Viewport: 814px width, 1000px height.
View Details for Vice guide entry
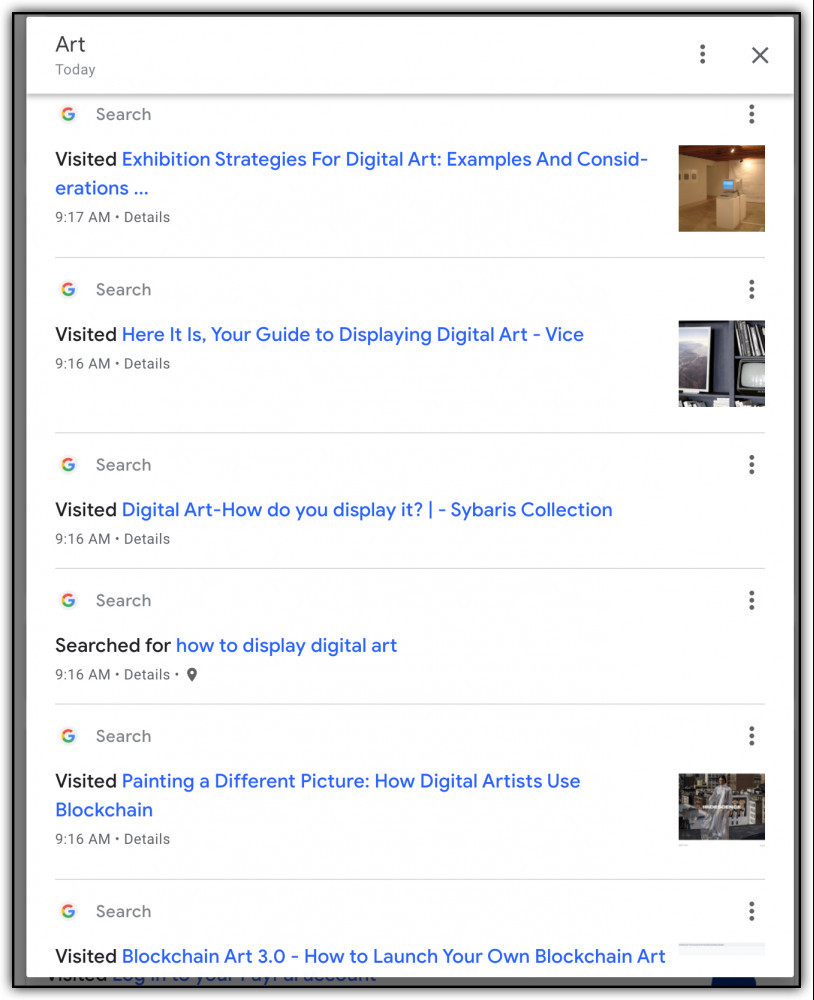147,364
